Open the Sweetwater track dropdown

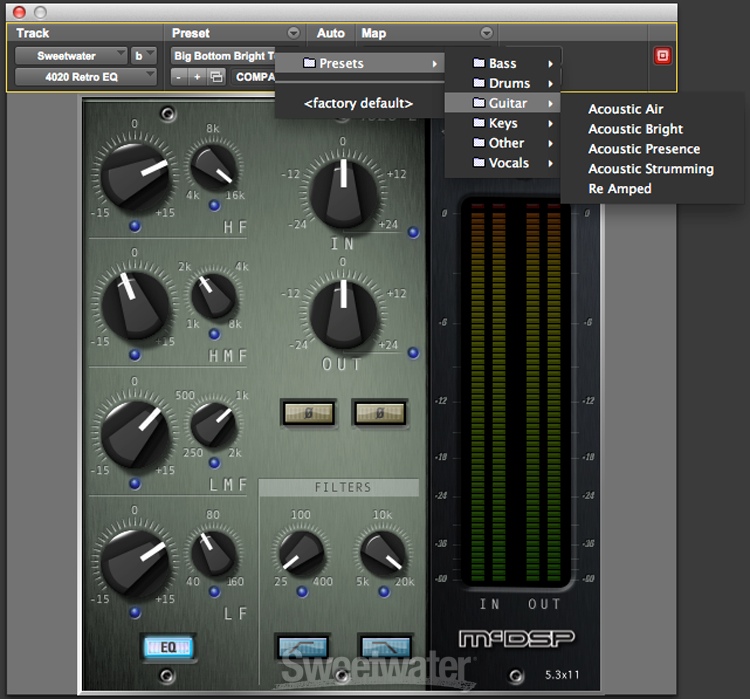click(x=71, y=56)
